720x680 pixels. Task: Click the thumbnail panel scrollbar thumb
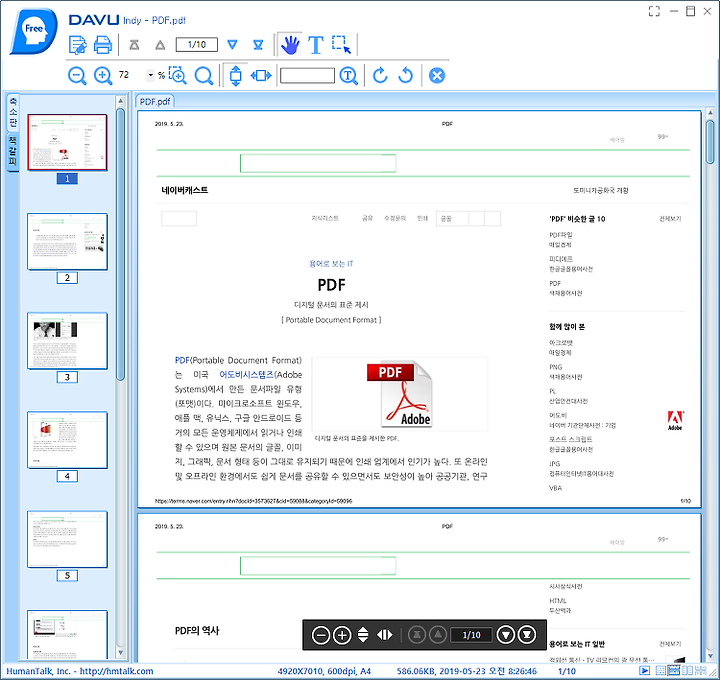coord(120,244)
